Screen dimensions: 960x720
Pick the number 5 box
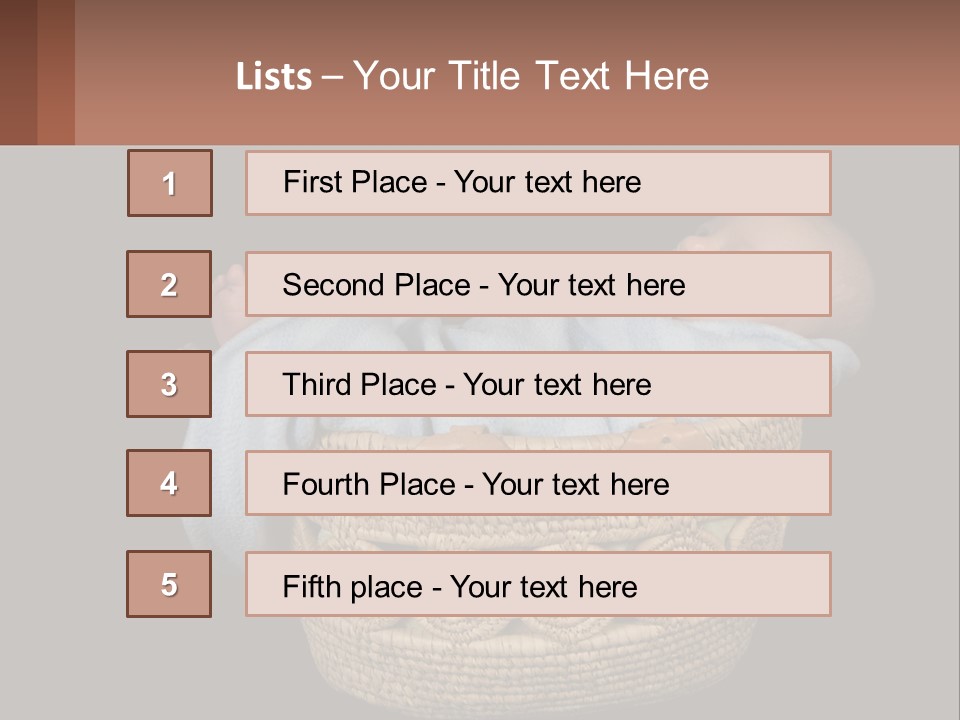[169, 584]
